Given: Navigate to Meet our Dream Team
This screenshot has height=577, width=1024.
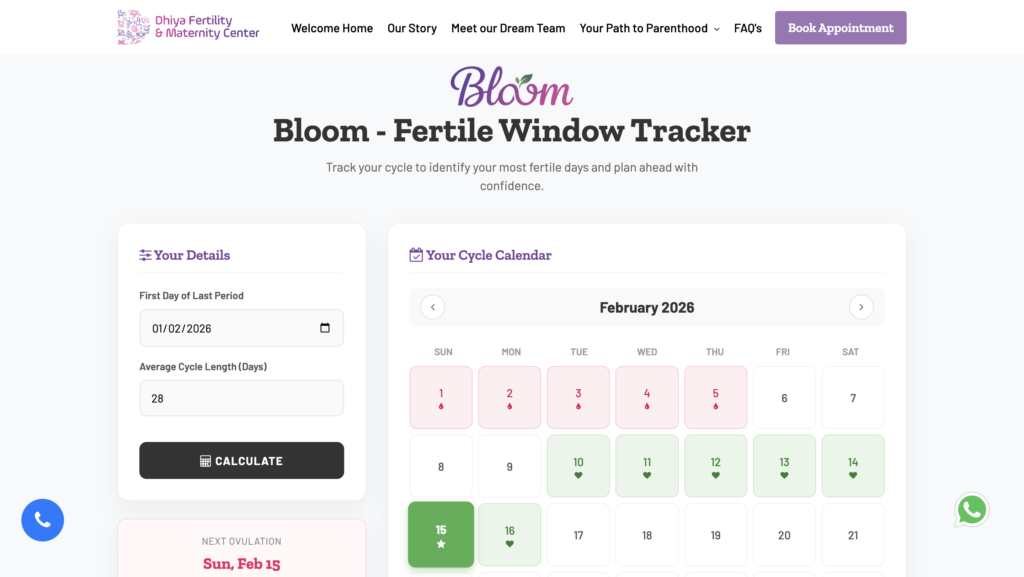Looking at the screenshot, I should (508, 28).
